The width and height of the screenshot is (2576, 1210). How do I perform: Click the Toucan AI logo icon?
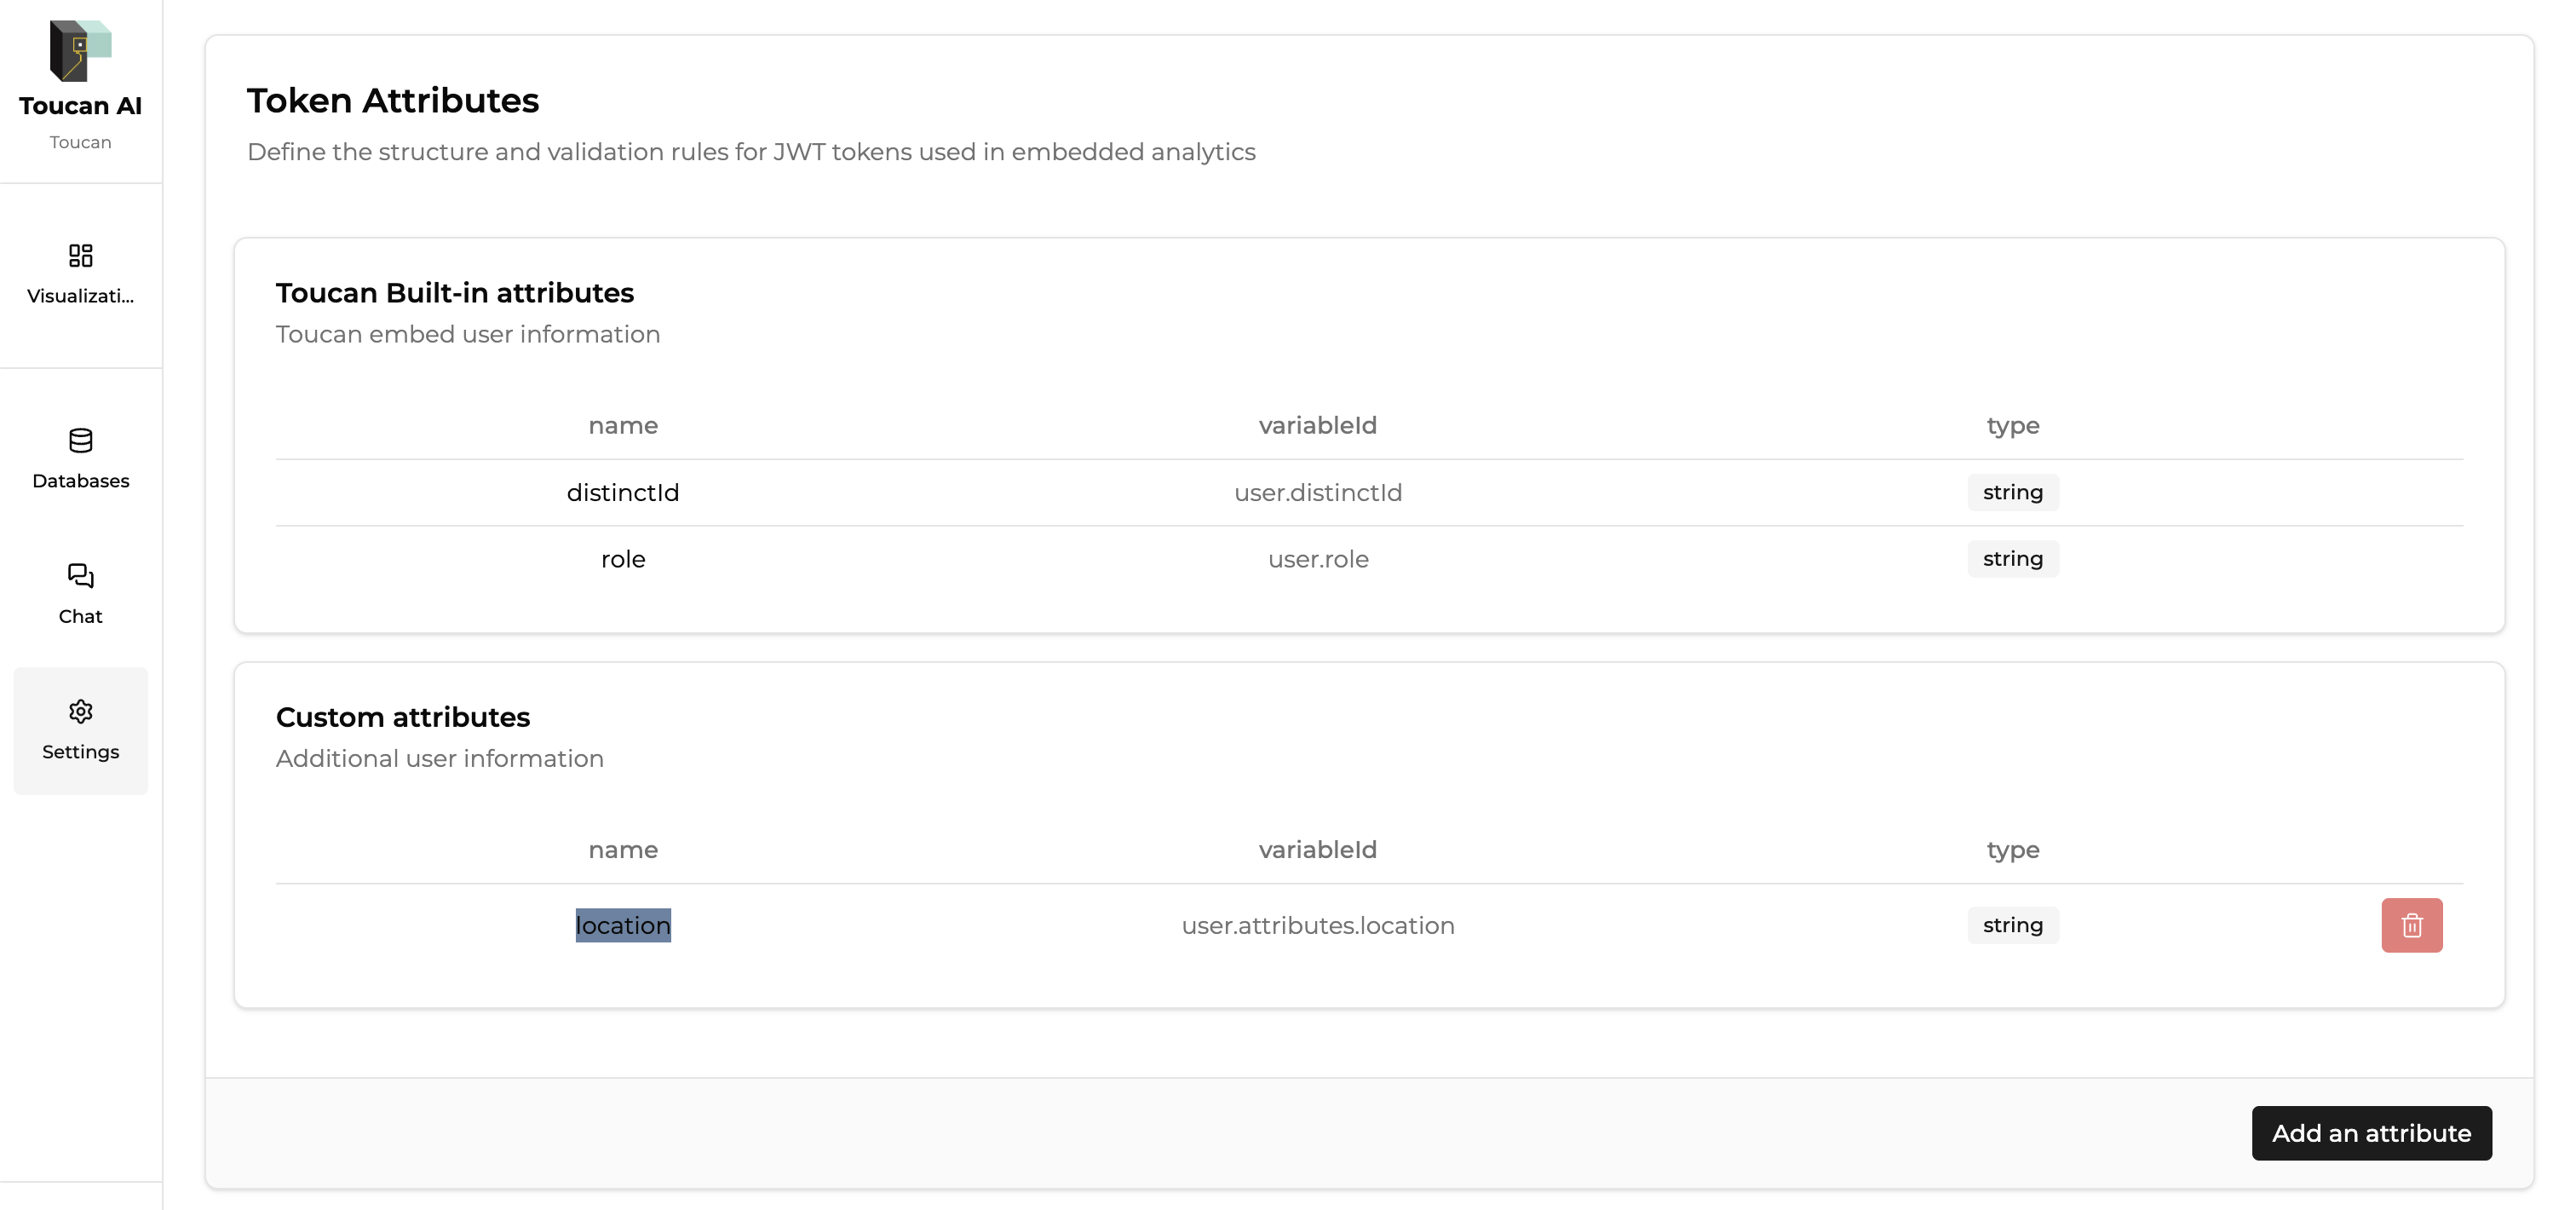click(x=80, y=50)
